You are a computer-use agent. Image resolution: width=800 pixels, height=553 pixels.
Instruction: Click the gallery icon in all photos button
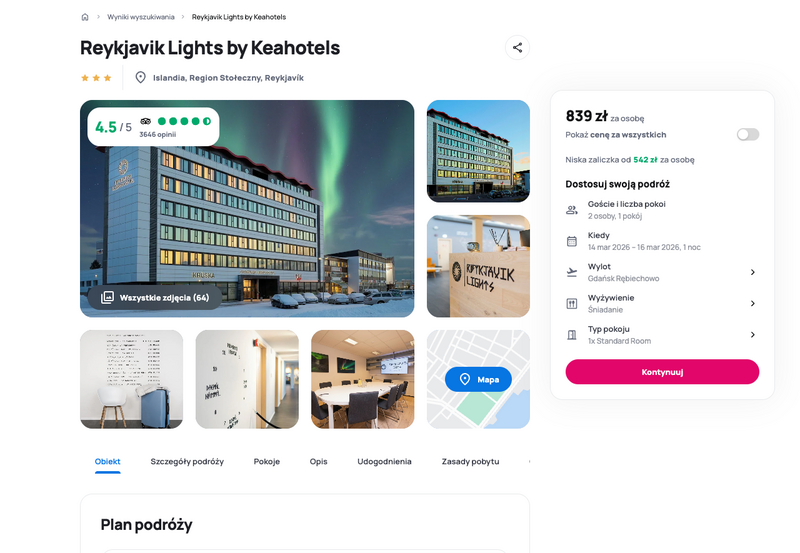pyautogui.click(x=107, y=297)
